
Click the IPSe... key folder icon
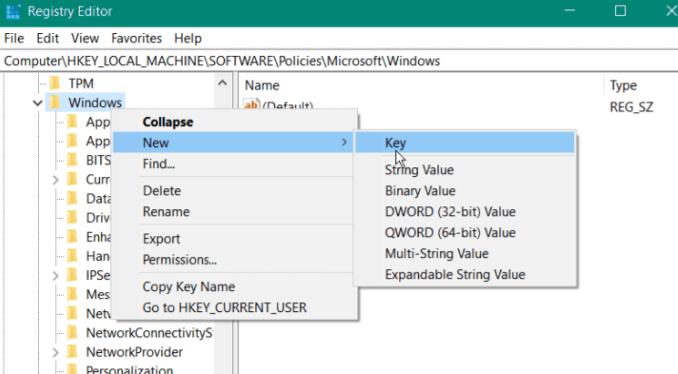coord(72,275)
